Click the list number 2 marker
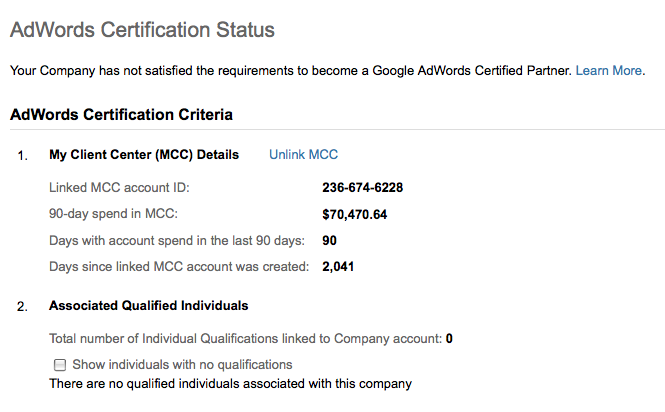 pos(22,306)
